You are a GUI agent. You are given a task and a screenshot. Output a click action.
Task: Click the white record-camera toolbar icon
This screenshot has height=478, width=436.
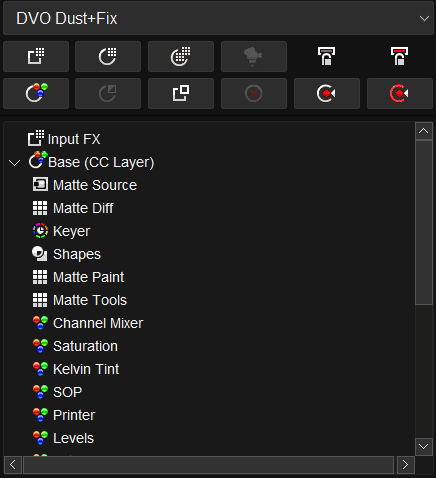click(327, 93)
